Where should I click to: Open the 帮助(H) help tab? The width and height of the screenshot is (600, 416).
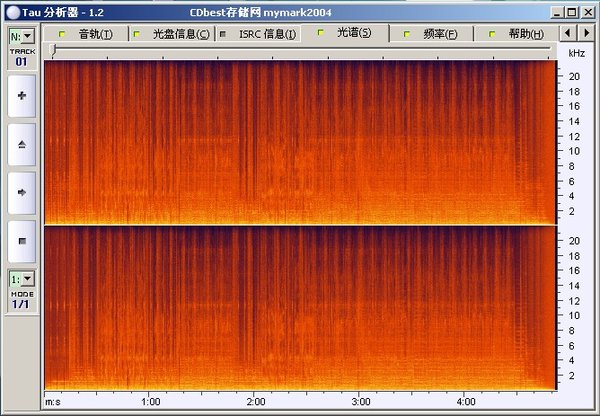517,34
